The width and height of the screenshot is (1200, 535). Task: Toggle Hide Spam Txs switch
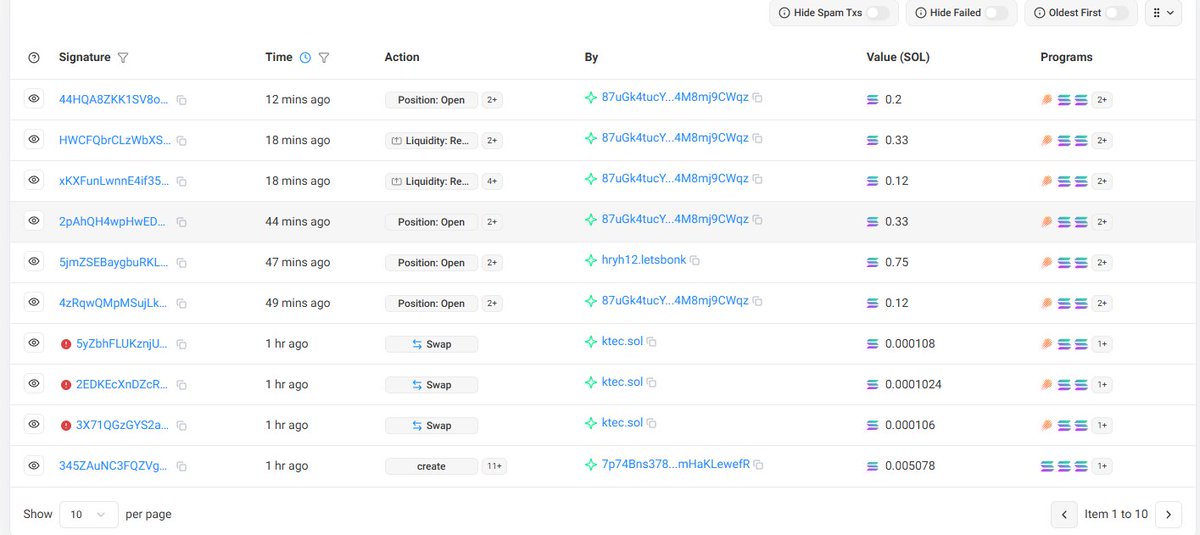click(877, 13)
